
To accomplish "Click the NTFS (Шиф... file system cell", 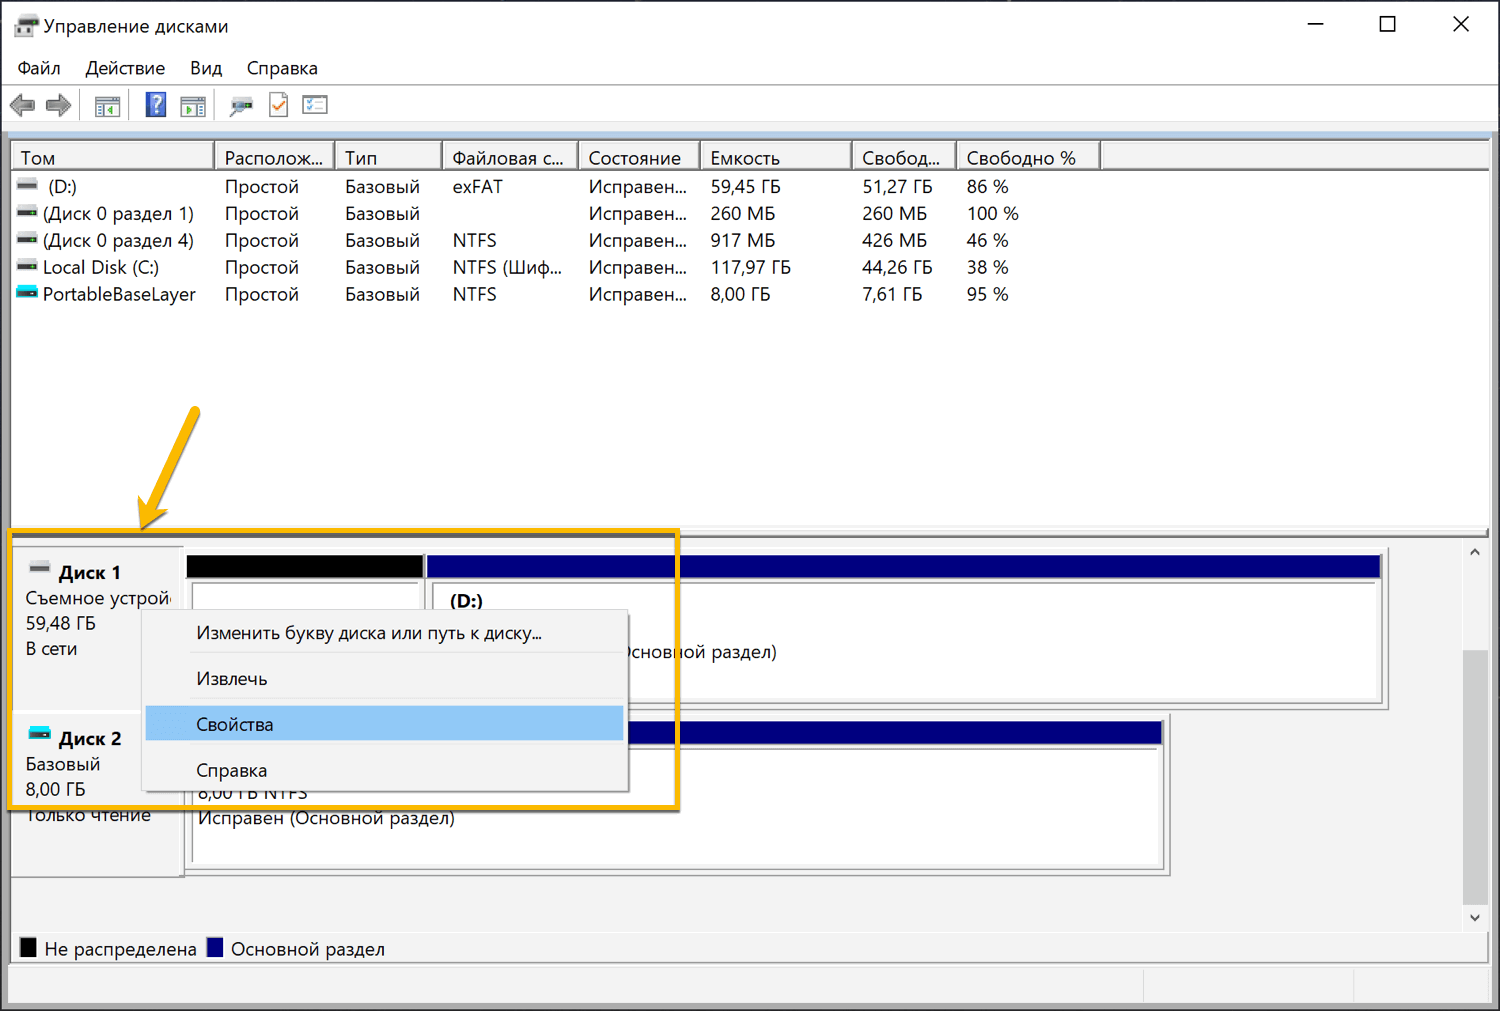I will click(x=507, y=267).
